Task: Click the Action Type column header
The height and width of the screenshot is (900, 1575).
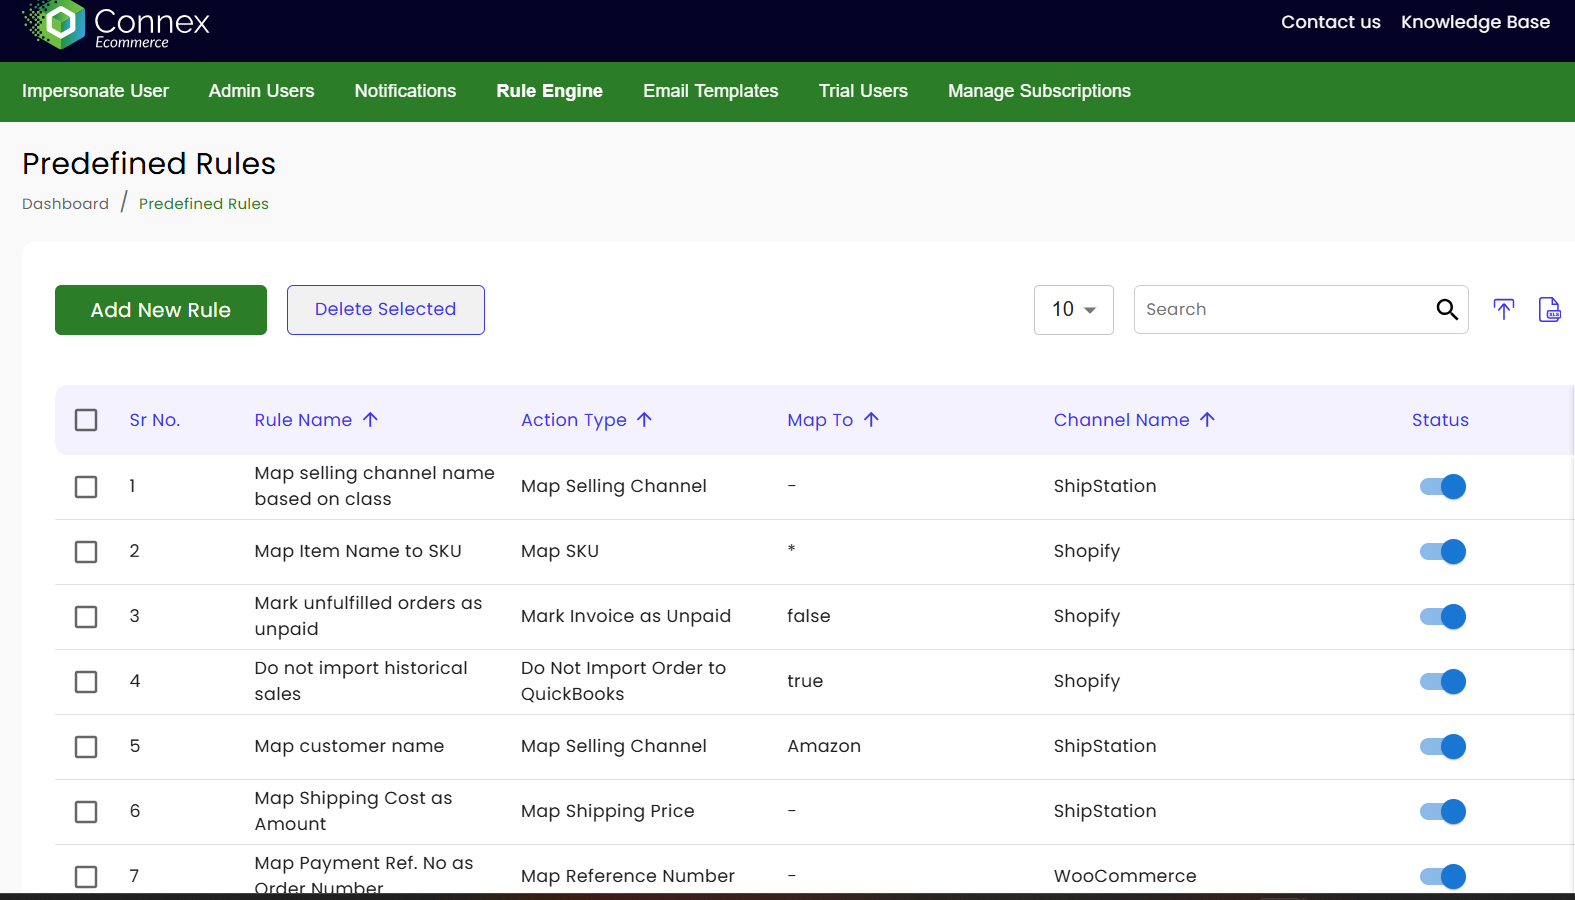Action: pyautogui.click(x=574, y=420)
